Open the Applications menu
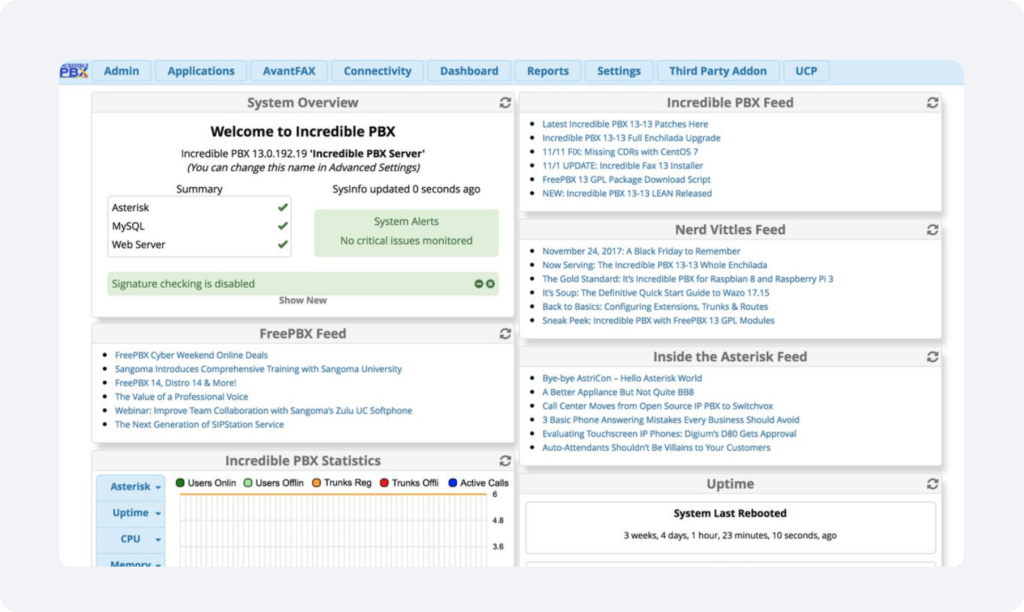 200,71
